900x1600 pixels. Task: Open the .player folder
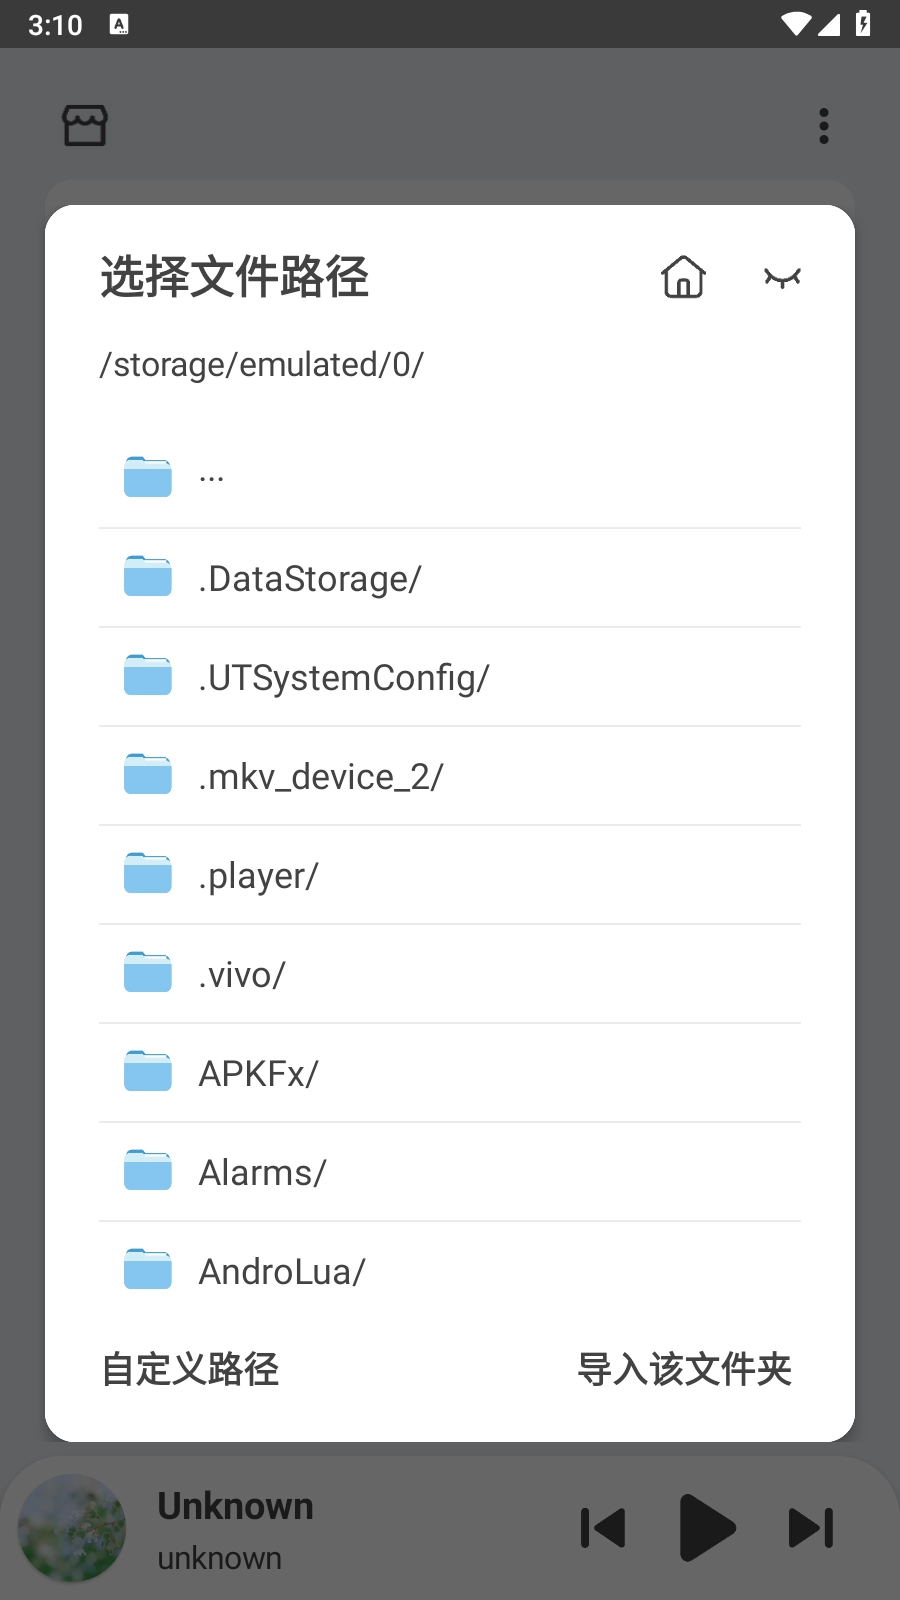(x=450, y=875)
